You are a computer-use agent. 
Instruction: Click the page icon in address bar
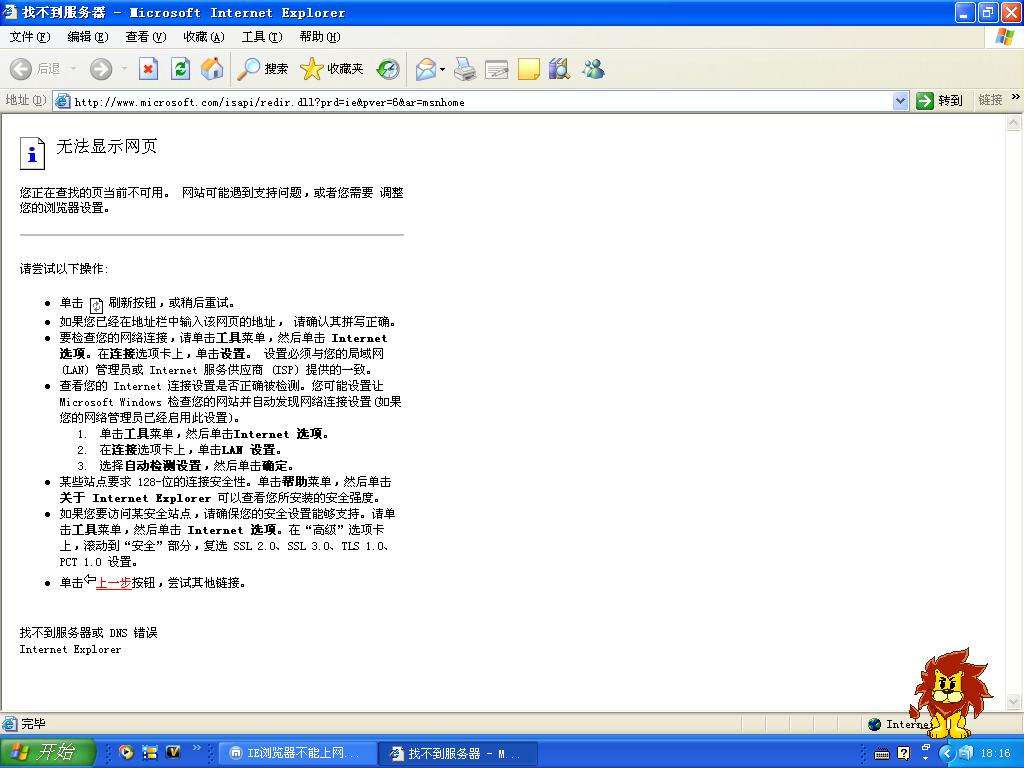coord(63,101)
